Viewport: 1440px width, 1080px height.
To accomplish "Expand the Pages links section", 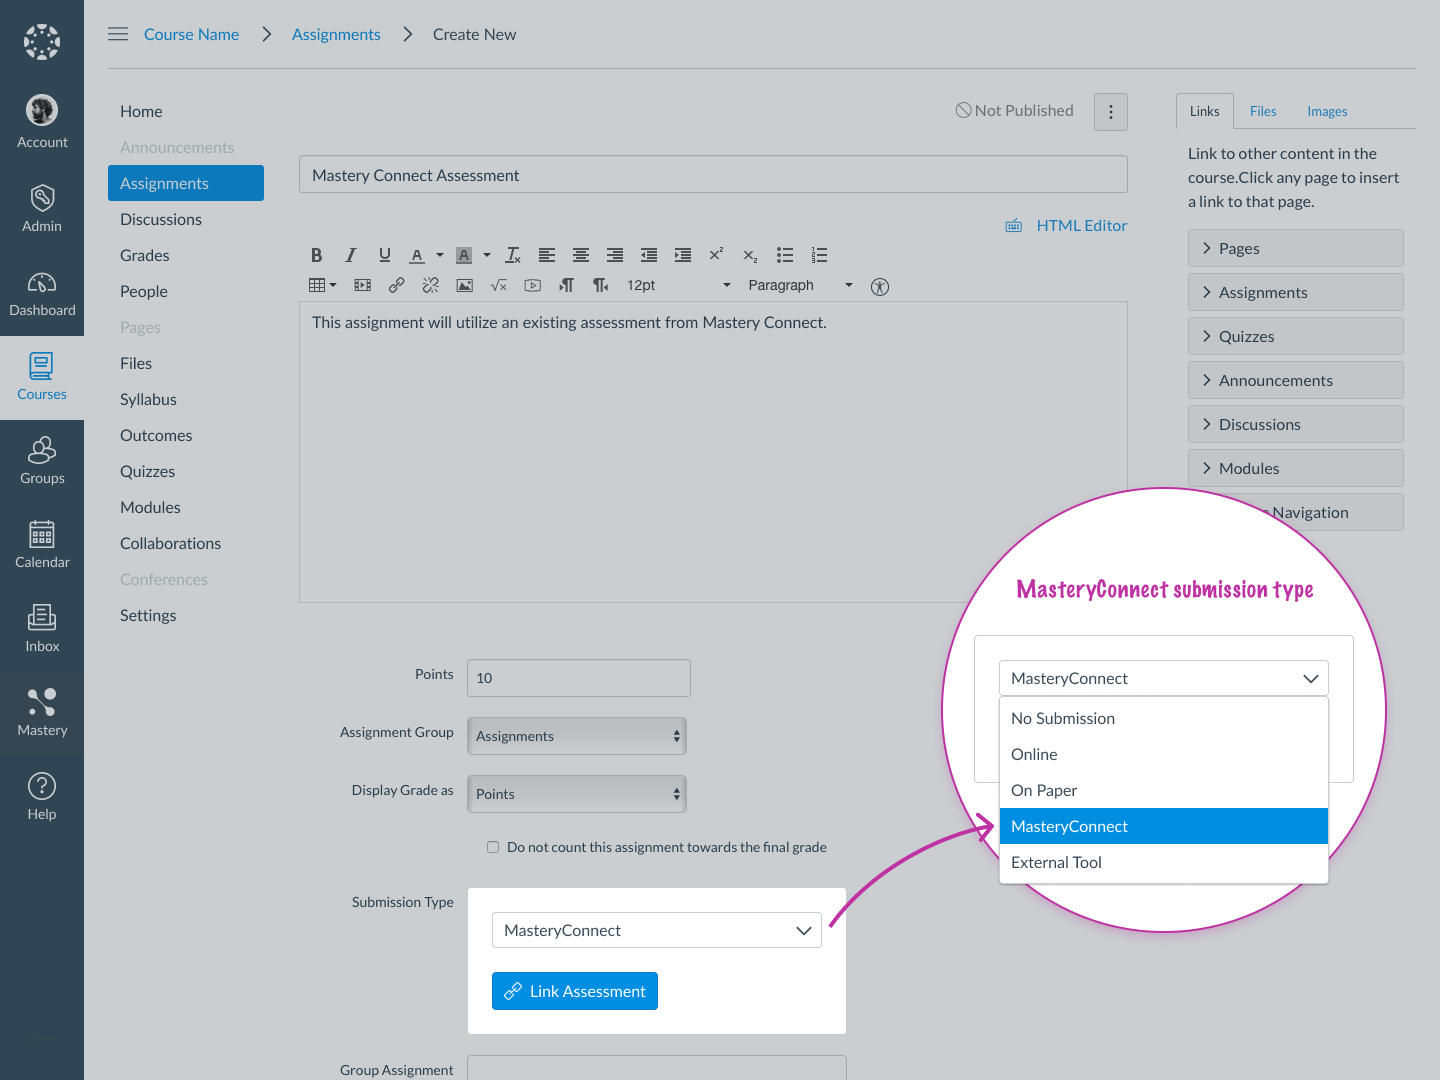I will click(1296, 248).
